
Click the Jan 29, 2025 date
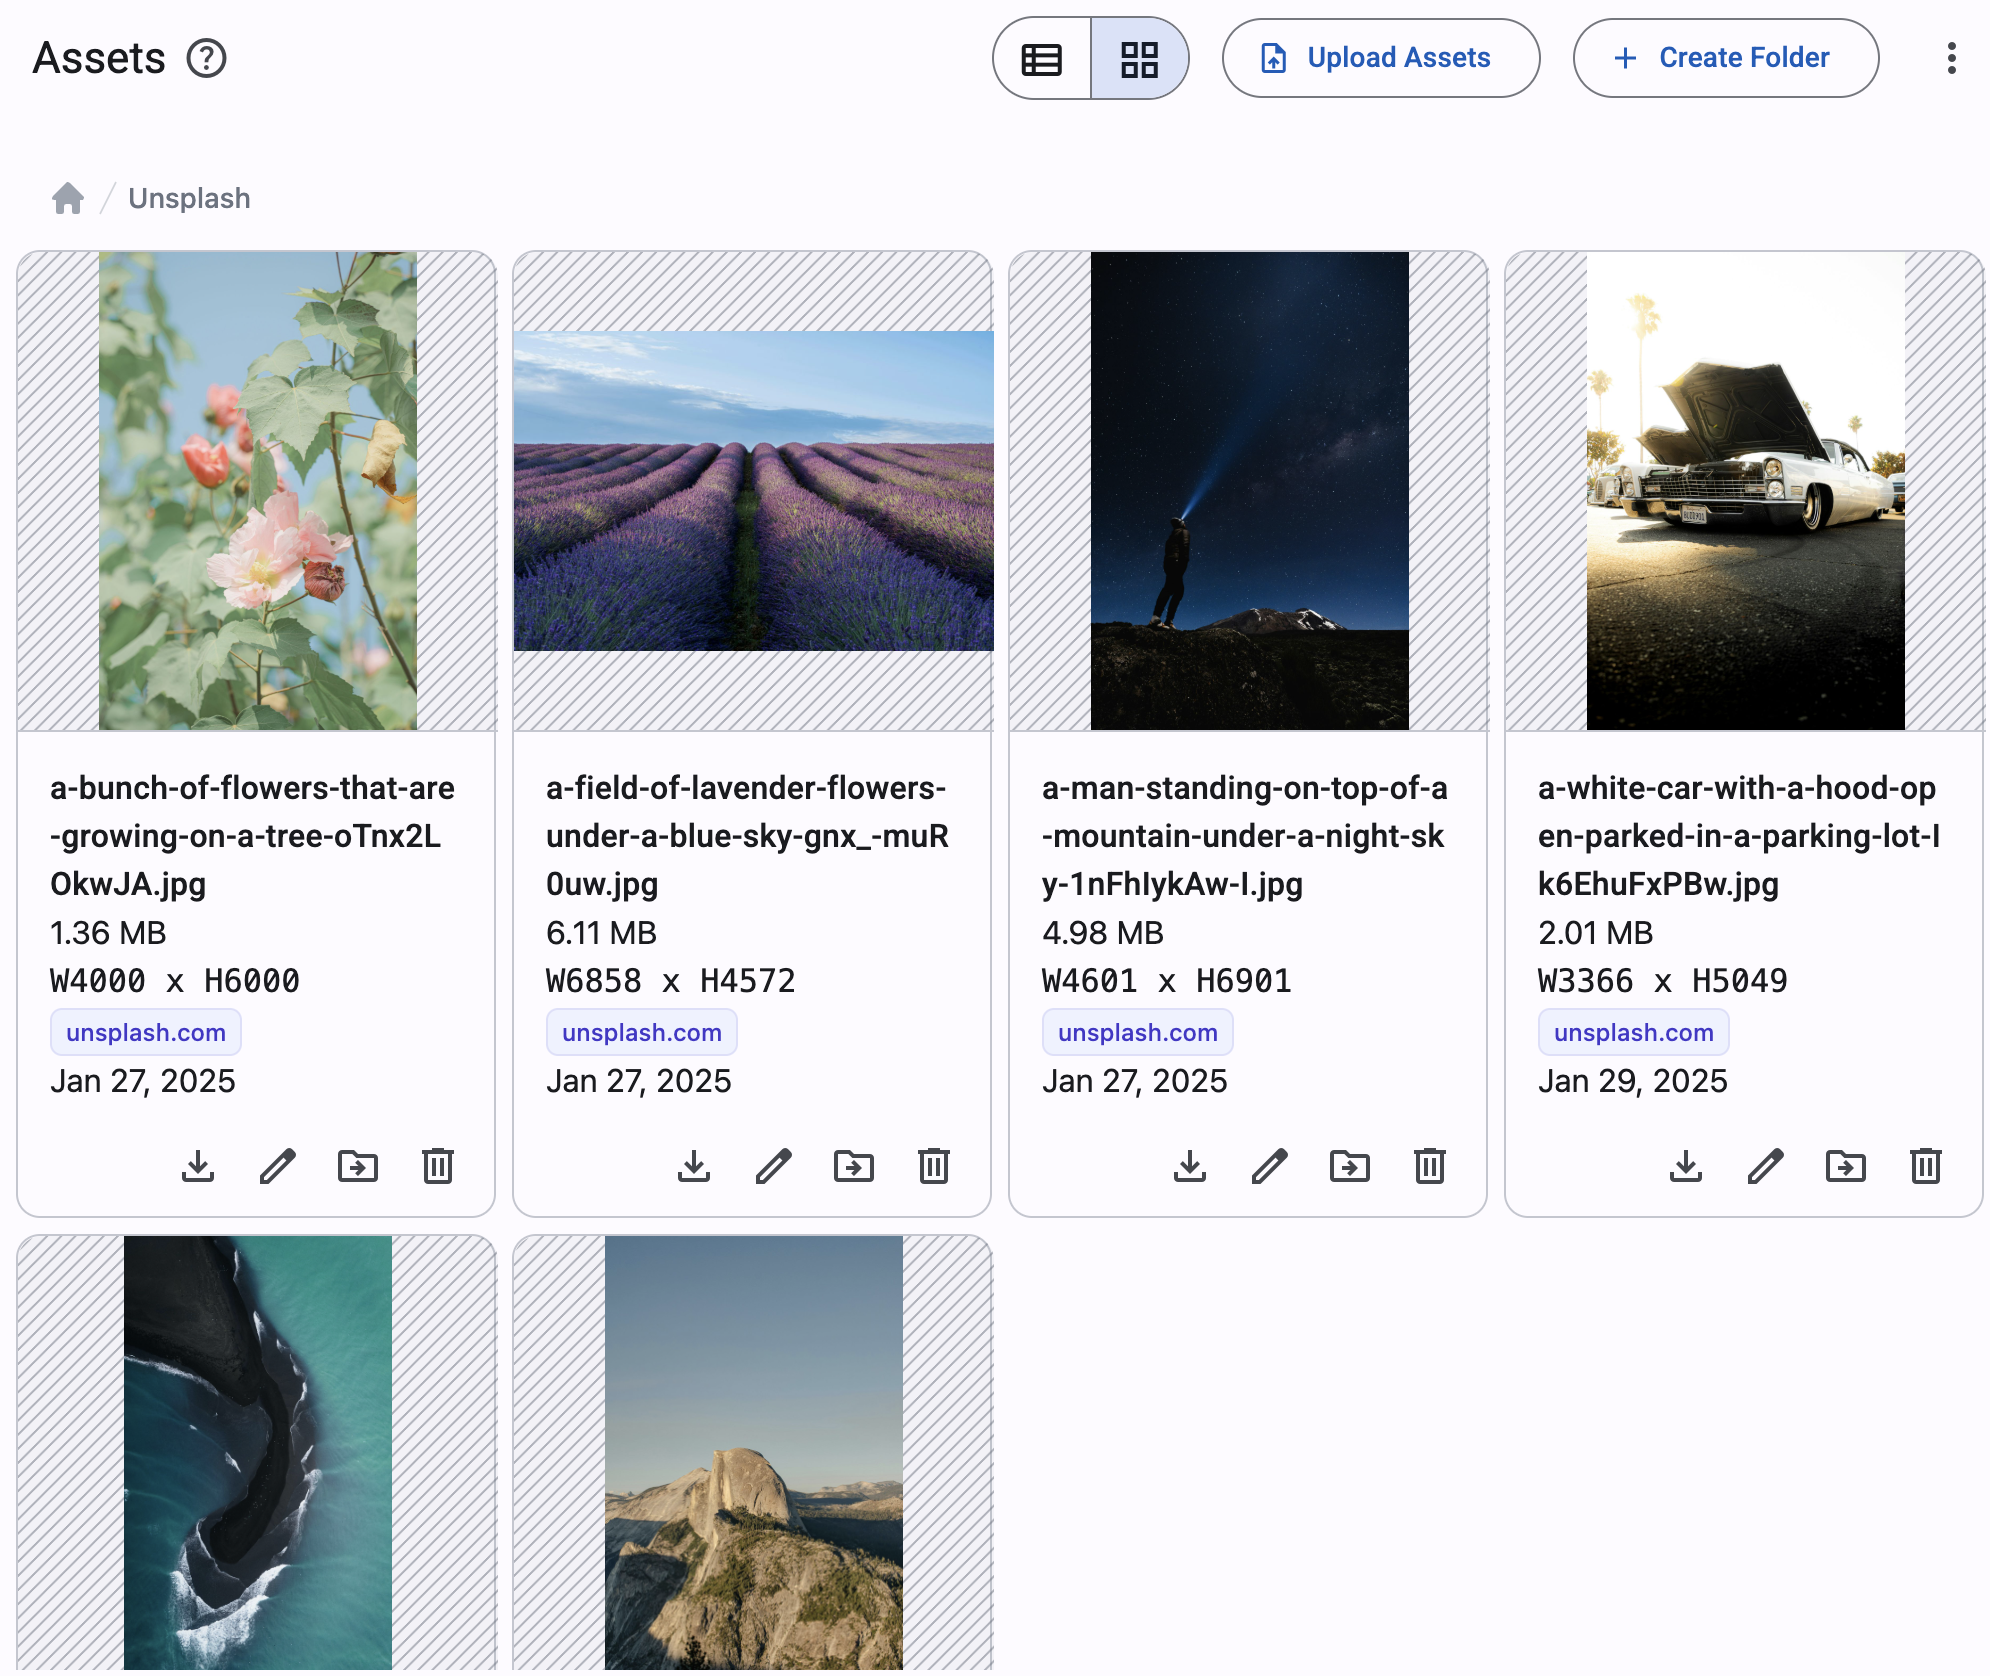point(1633,1081)
